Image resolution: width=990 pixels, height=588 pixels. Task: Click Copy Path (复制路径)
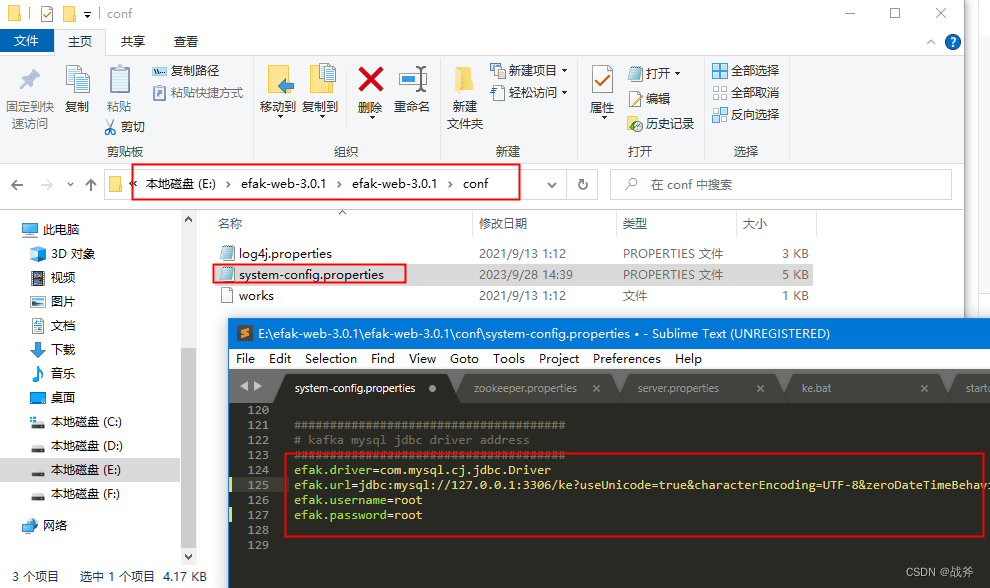tap(186, 71)
